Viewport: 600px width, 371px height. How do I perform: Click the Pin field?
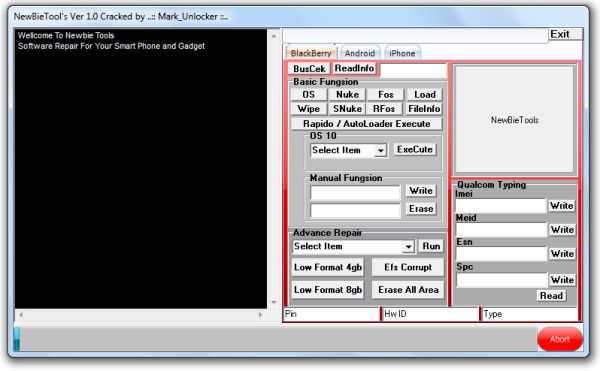(x=331, y=314)
